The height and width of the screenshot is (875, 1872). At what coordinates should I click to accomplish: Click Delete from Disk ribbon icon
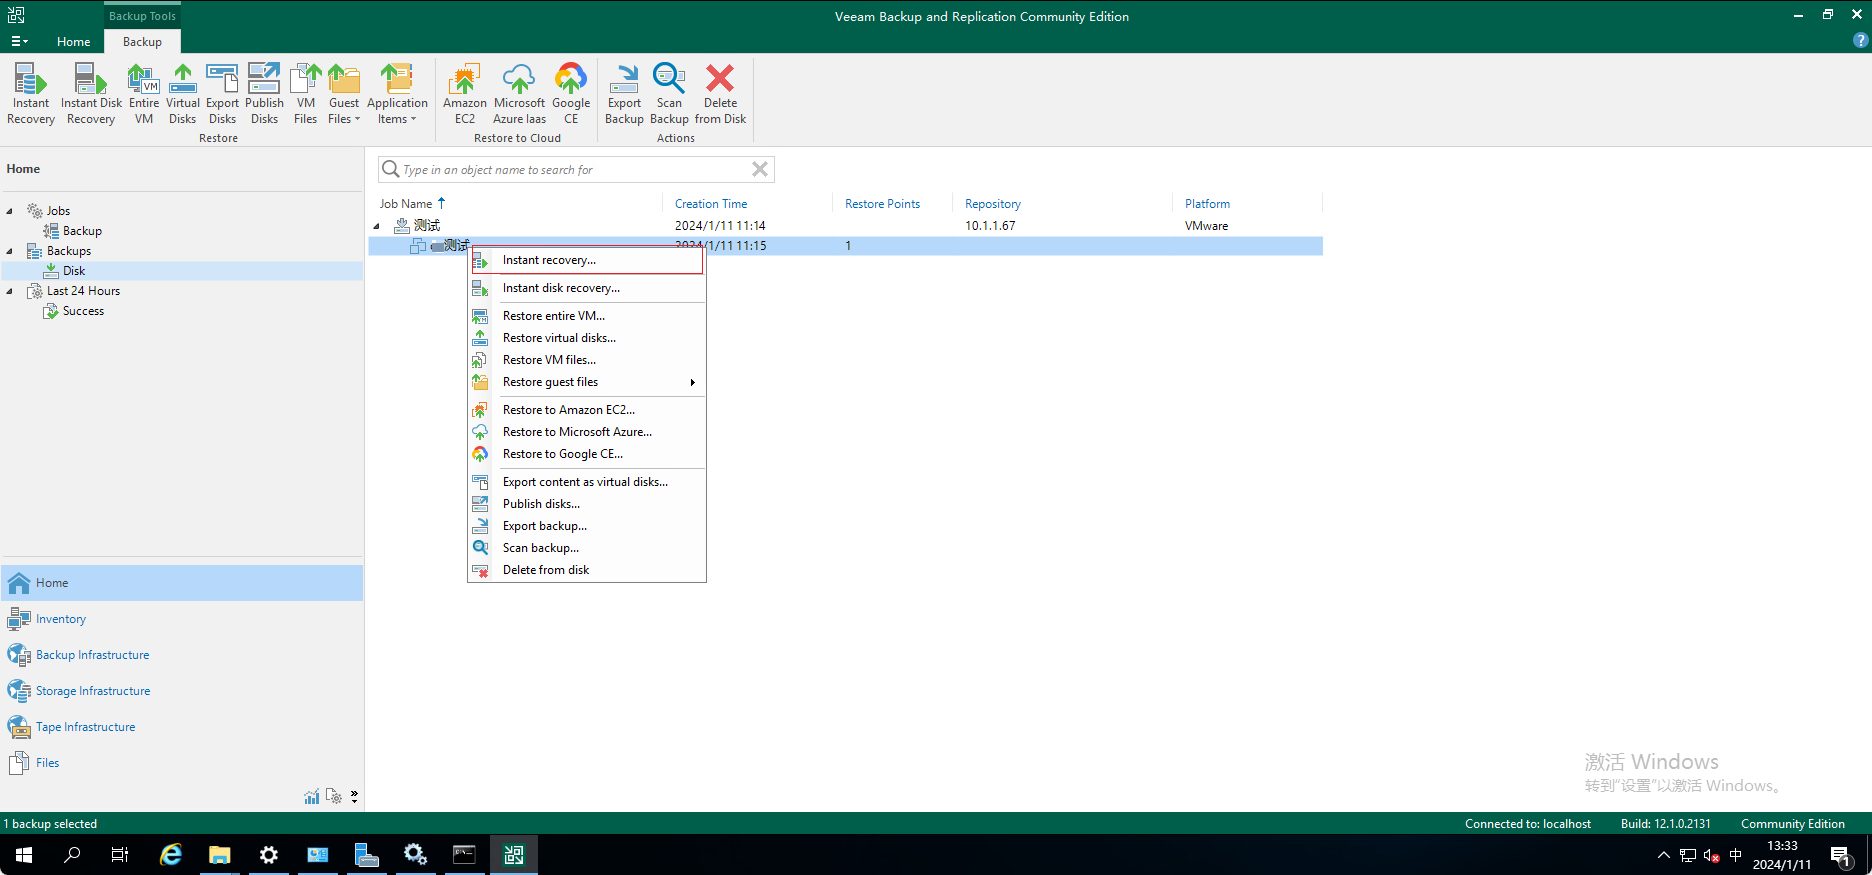pyautogui.click(x=720, y=94)
